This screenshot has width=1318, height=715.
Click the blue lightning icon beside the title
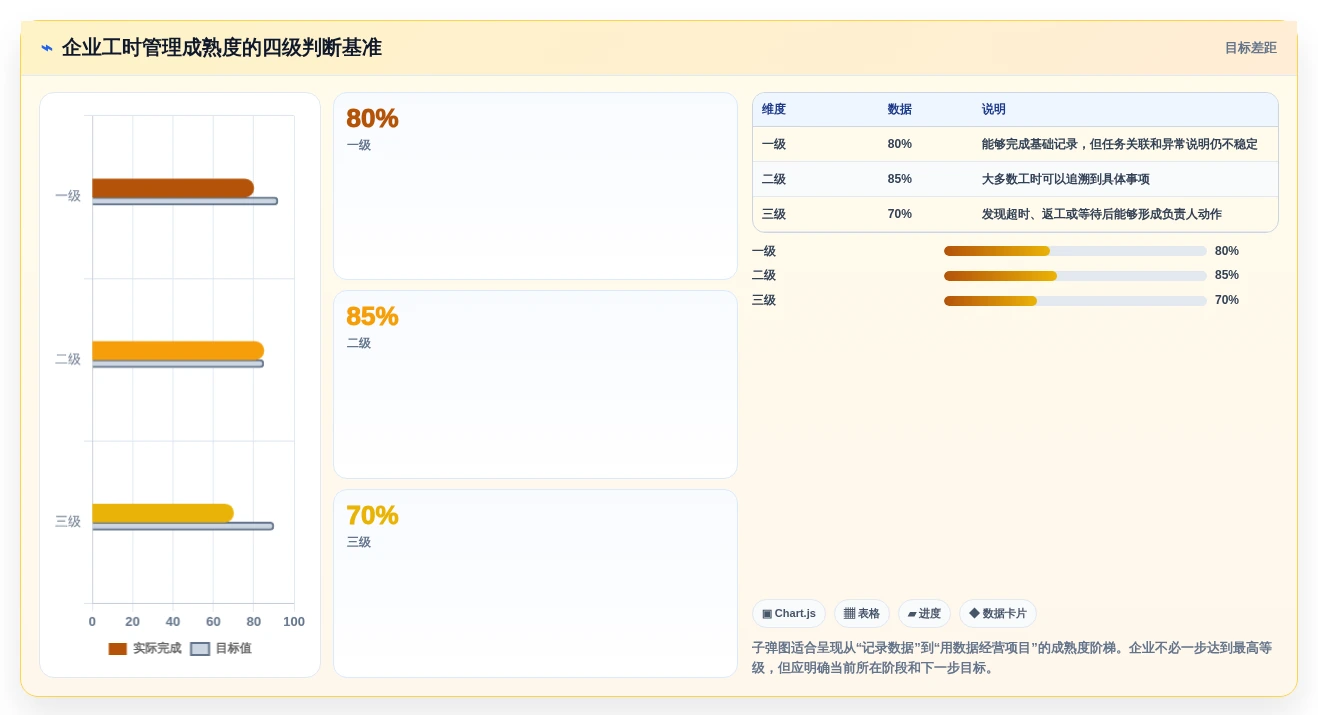click(x=47, y=48)
